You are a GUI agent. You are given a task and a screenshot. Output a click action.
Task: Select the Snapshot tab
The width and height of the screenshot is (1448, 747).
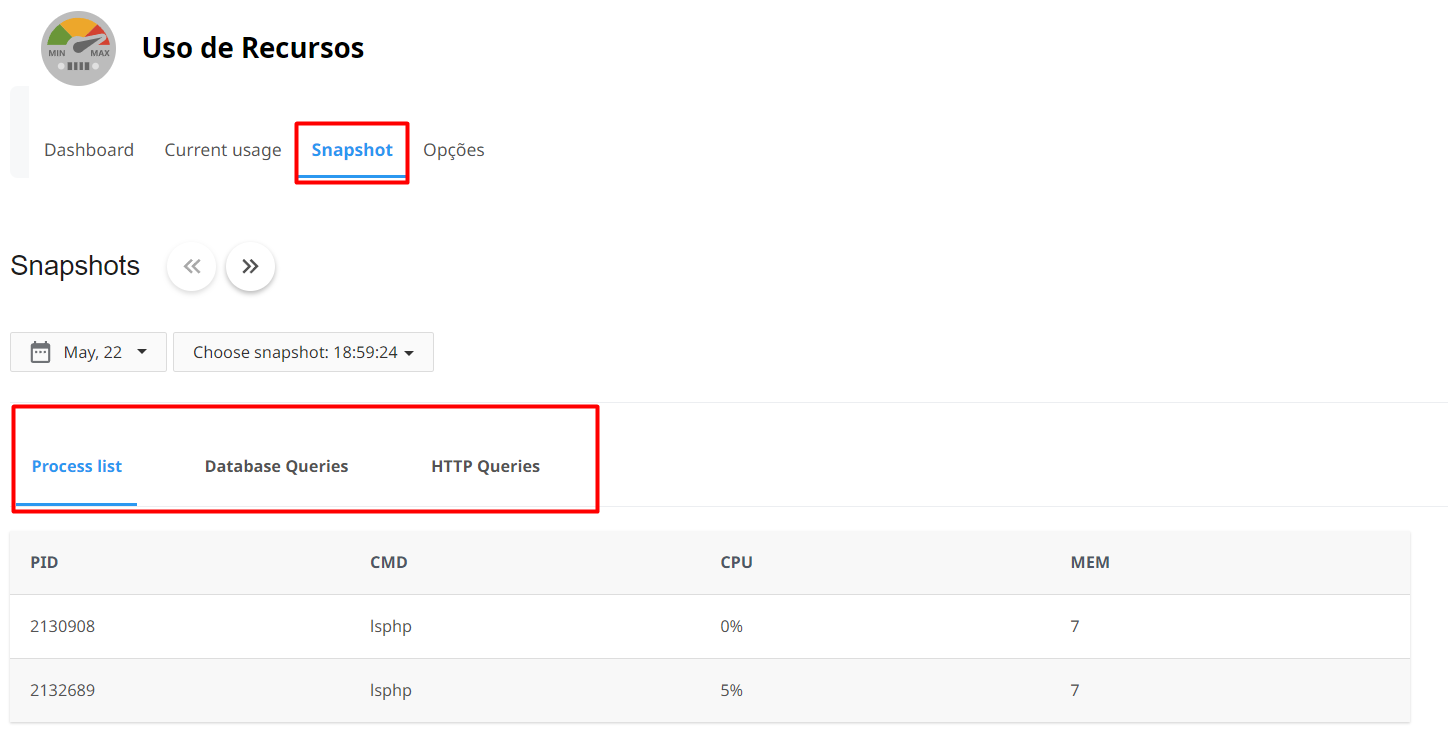[x=352, y=150]
